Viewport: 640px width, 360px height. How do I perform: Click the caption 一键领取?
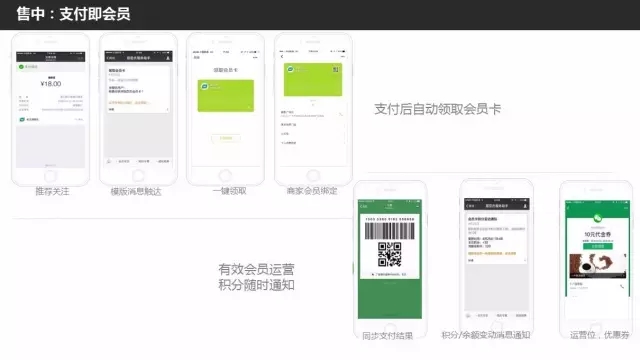click(x=229, y=191)
